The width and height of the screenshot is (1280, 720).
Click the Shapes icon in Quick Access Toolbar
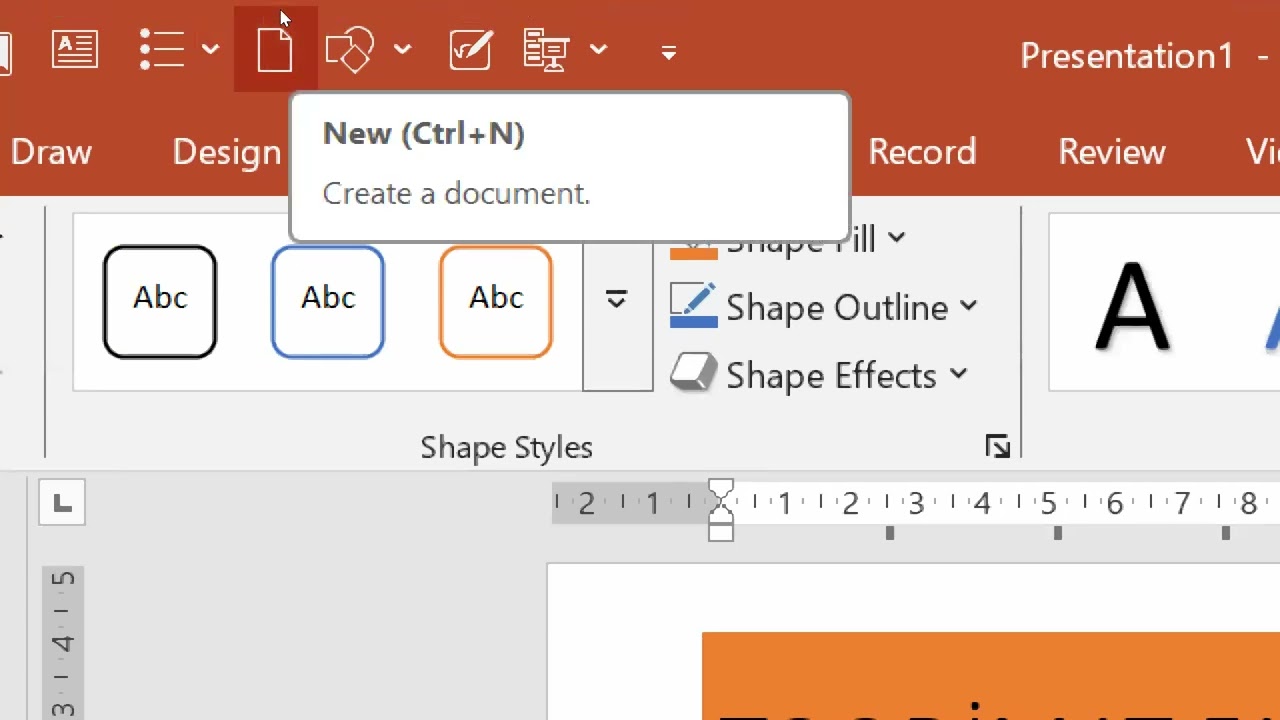[349, 49]
